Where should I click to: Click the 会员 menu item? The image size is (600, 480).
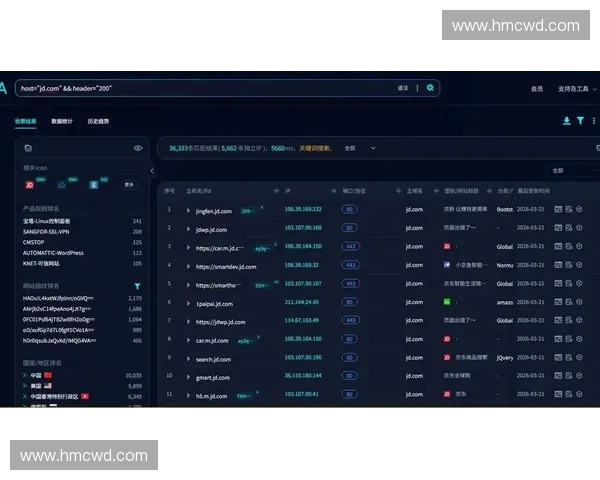(537, 89)
